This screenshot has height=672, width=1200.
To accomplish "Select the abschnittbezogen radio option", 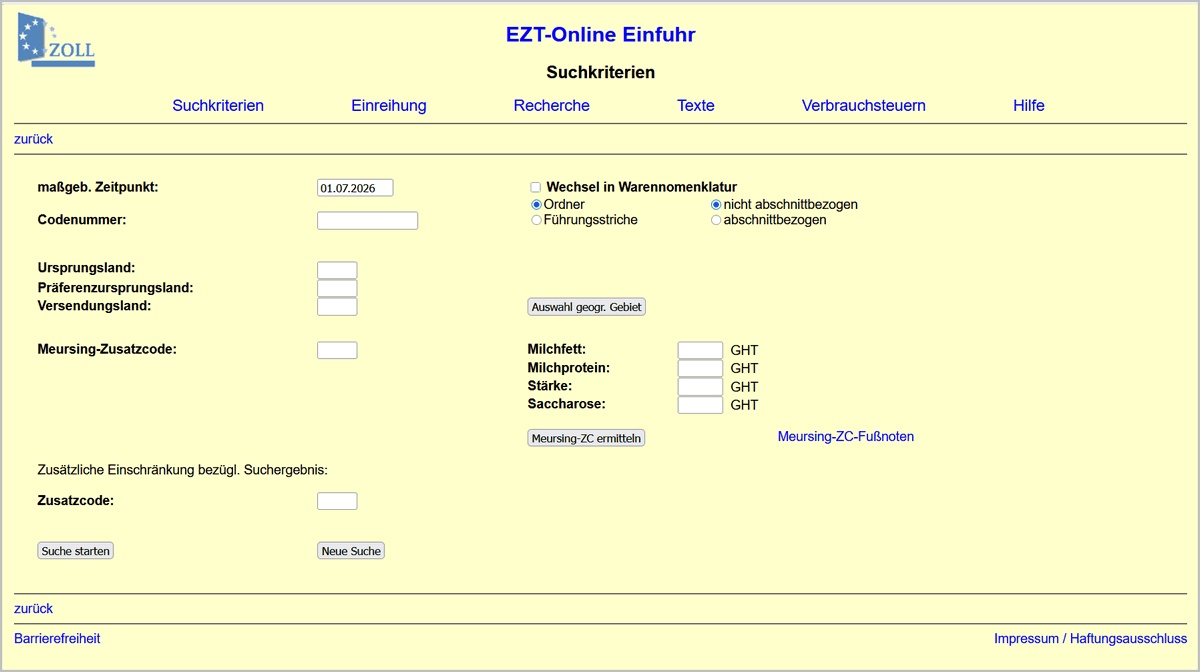I will [x=716, y=220].
